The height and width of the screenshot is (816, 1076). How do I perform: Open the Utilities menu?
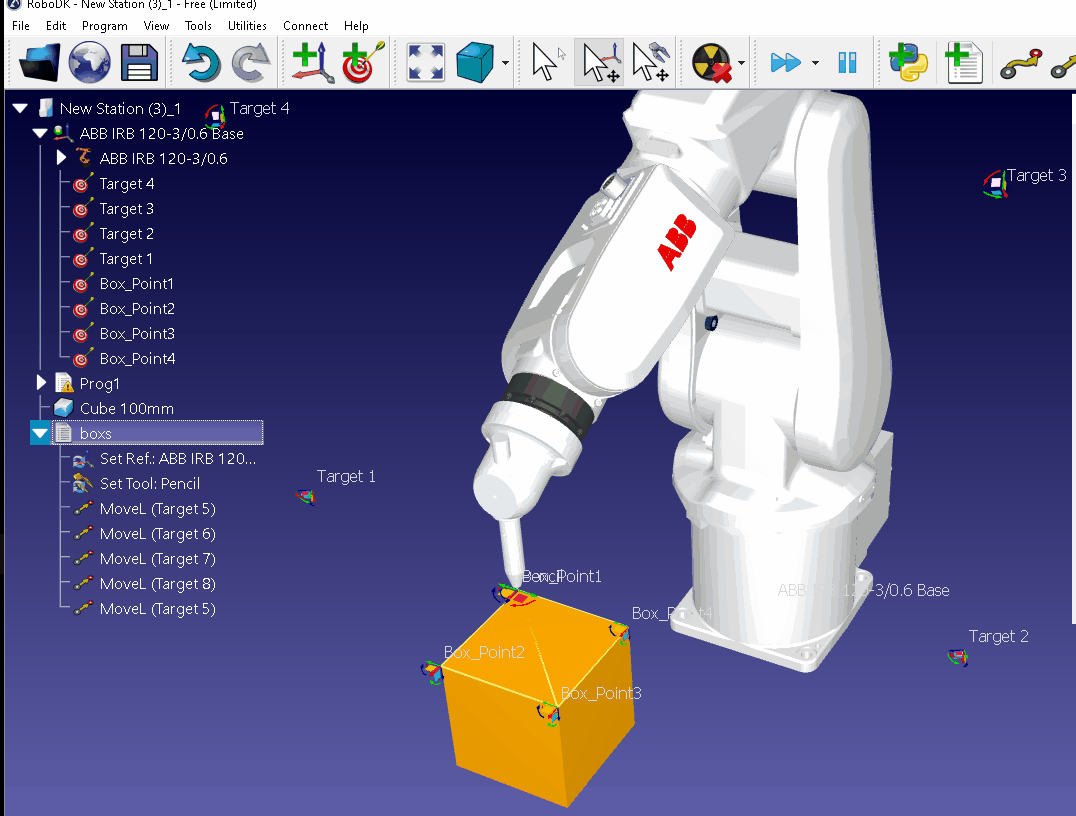247,25
